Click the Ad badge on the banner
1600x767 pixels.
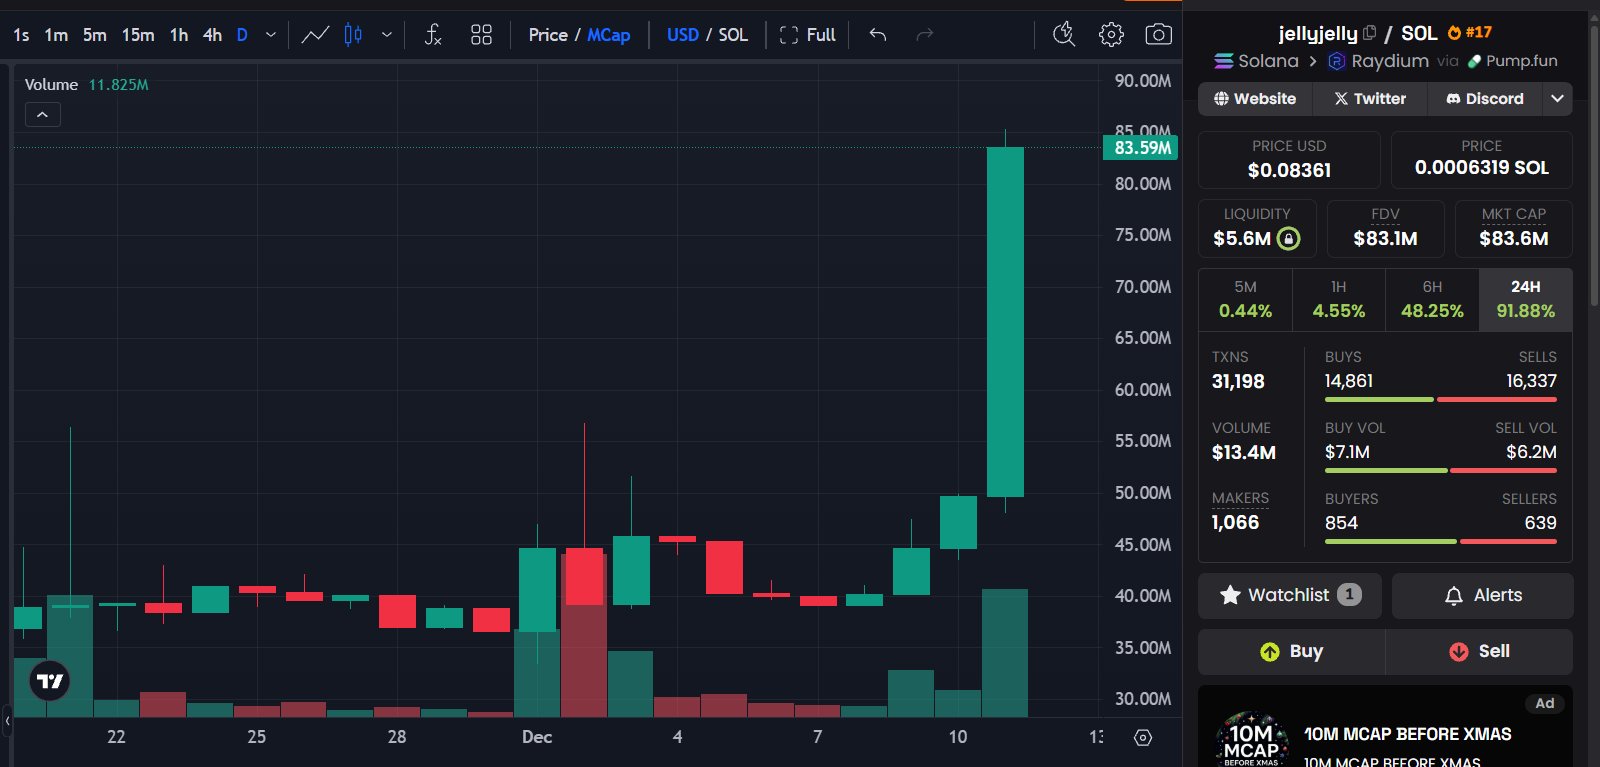pyautogui.click(x=1545, y=703)
